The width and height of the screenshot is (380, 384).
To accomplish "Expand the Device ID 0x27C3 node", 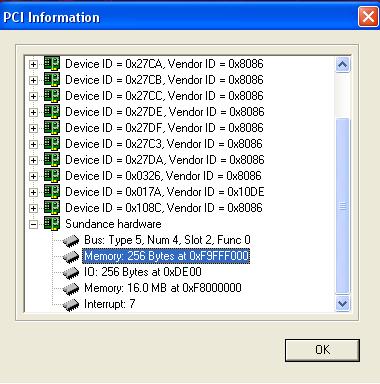I will tap(33, 144).
